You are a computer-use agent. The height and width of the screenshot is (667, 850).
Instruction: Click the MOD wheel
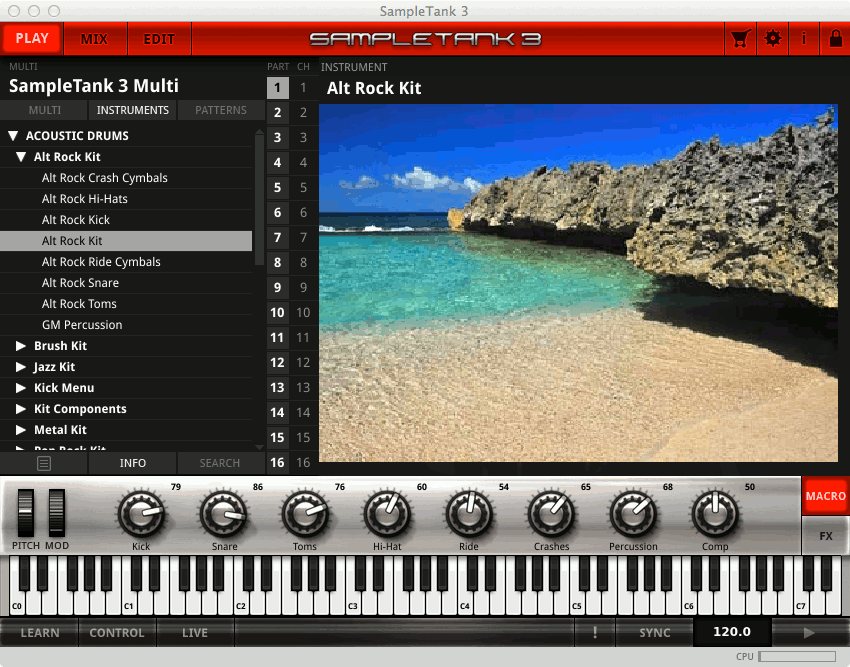[57, 512]
